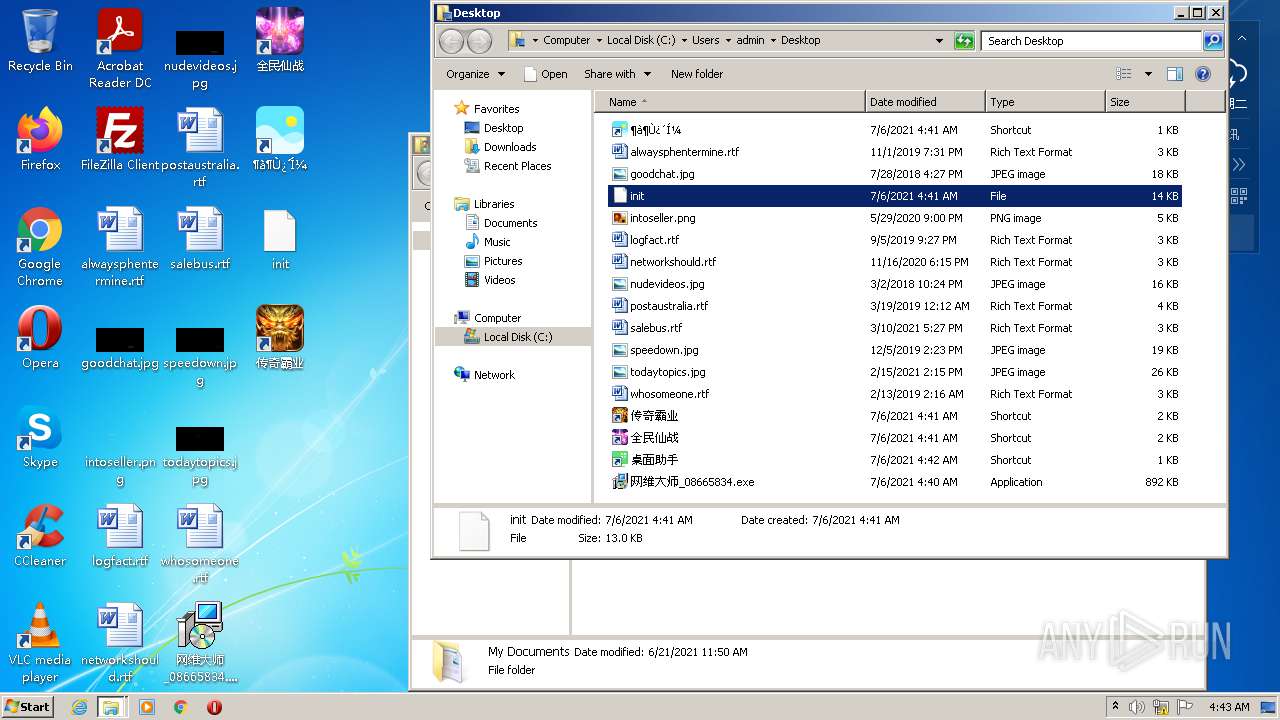This screenshot has width=1280, height=720.
Task: Click New folder in toolbar
Action: click(697, 74)
